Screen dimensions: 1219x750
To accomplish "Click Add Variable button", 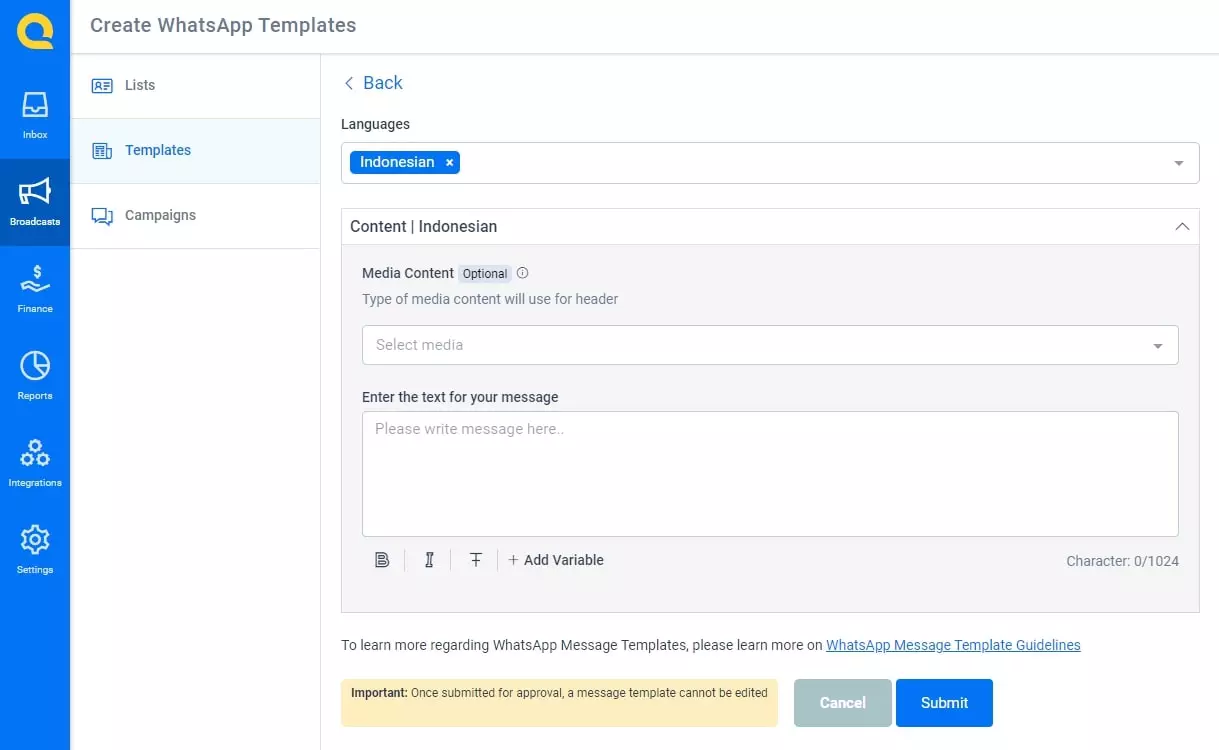I will pos(556,560).
